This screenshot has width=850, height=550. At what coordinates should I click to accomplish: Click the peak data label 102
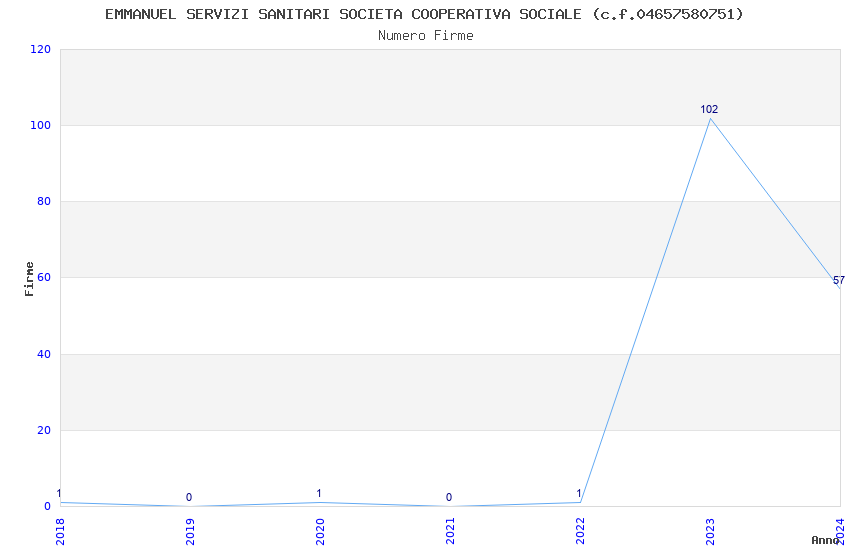(x=709, y=109)
